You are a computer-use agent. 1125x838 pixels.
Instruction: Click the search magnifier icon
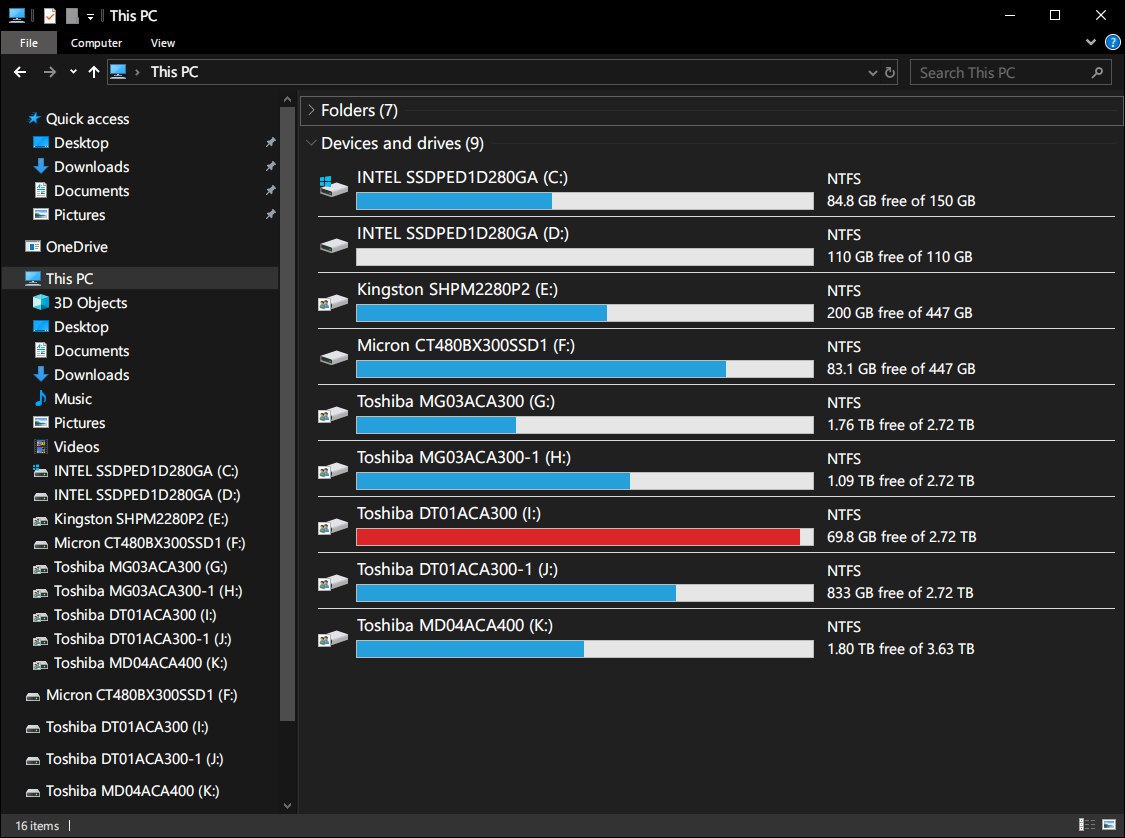tap(1097, 72)
